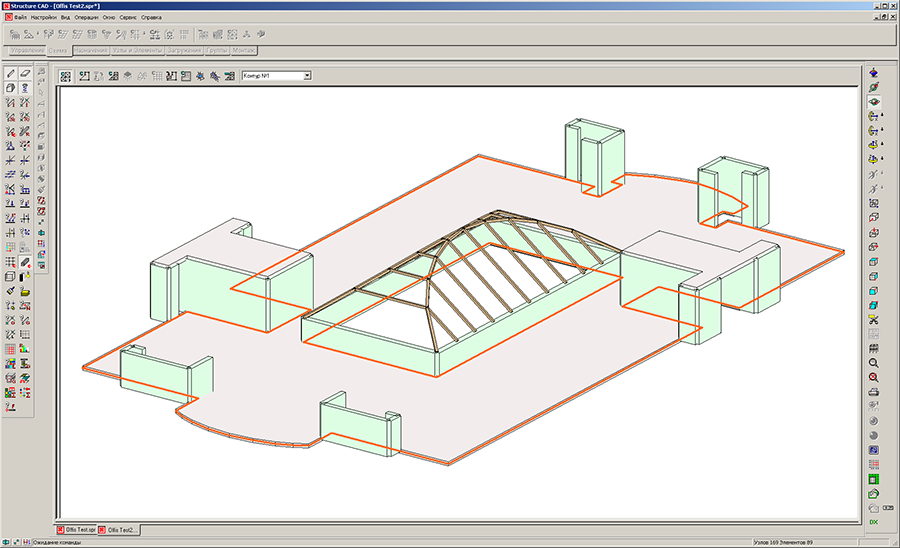Select the eraser tool in left toolbar
900x548 pixels.
(x=25, y=74)
